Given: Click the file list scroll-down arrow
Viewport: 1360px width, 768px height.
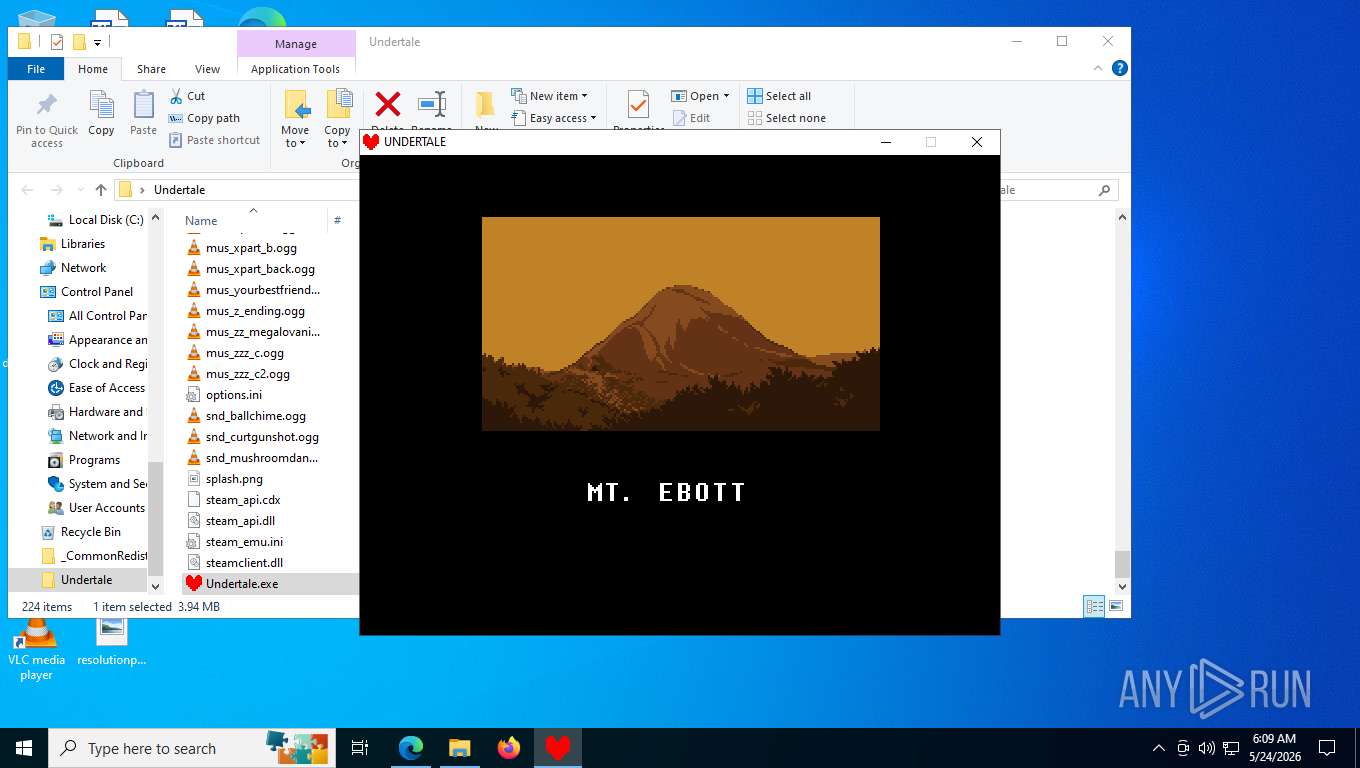Looking at the screenshot, I should point(1122,586).
